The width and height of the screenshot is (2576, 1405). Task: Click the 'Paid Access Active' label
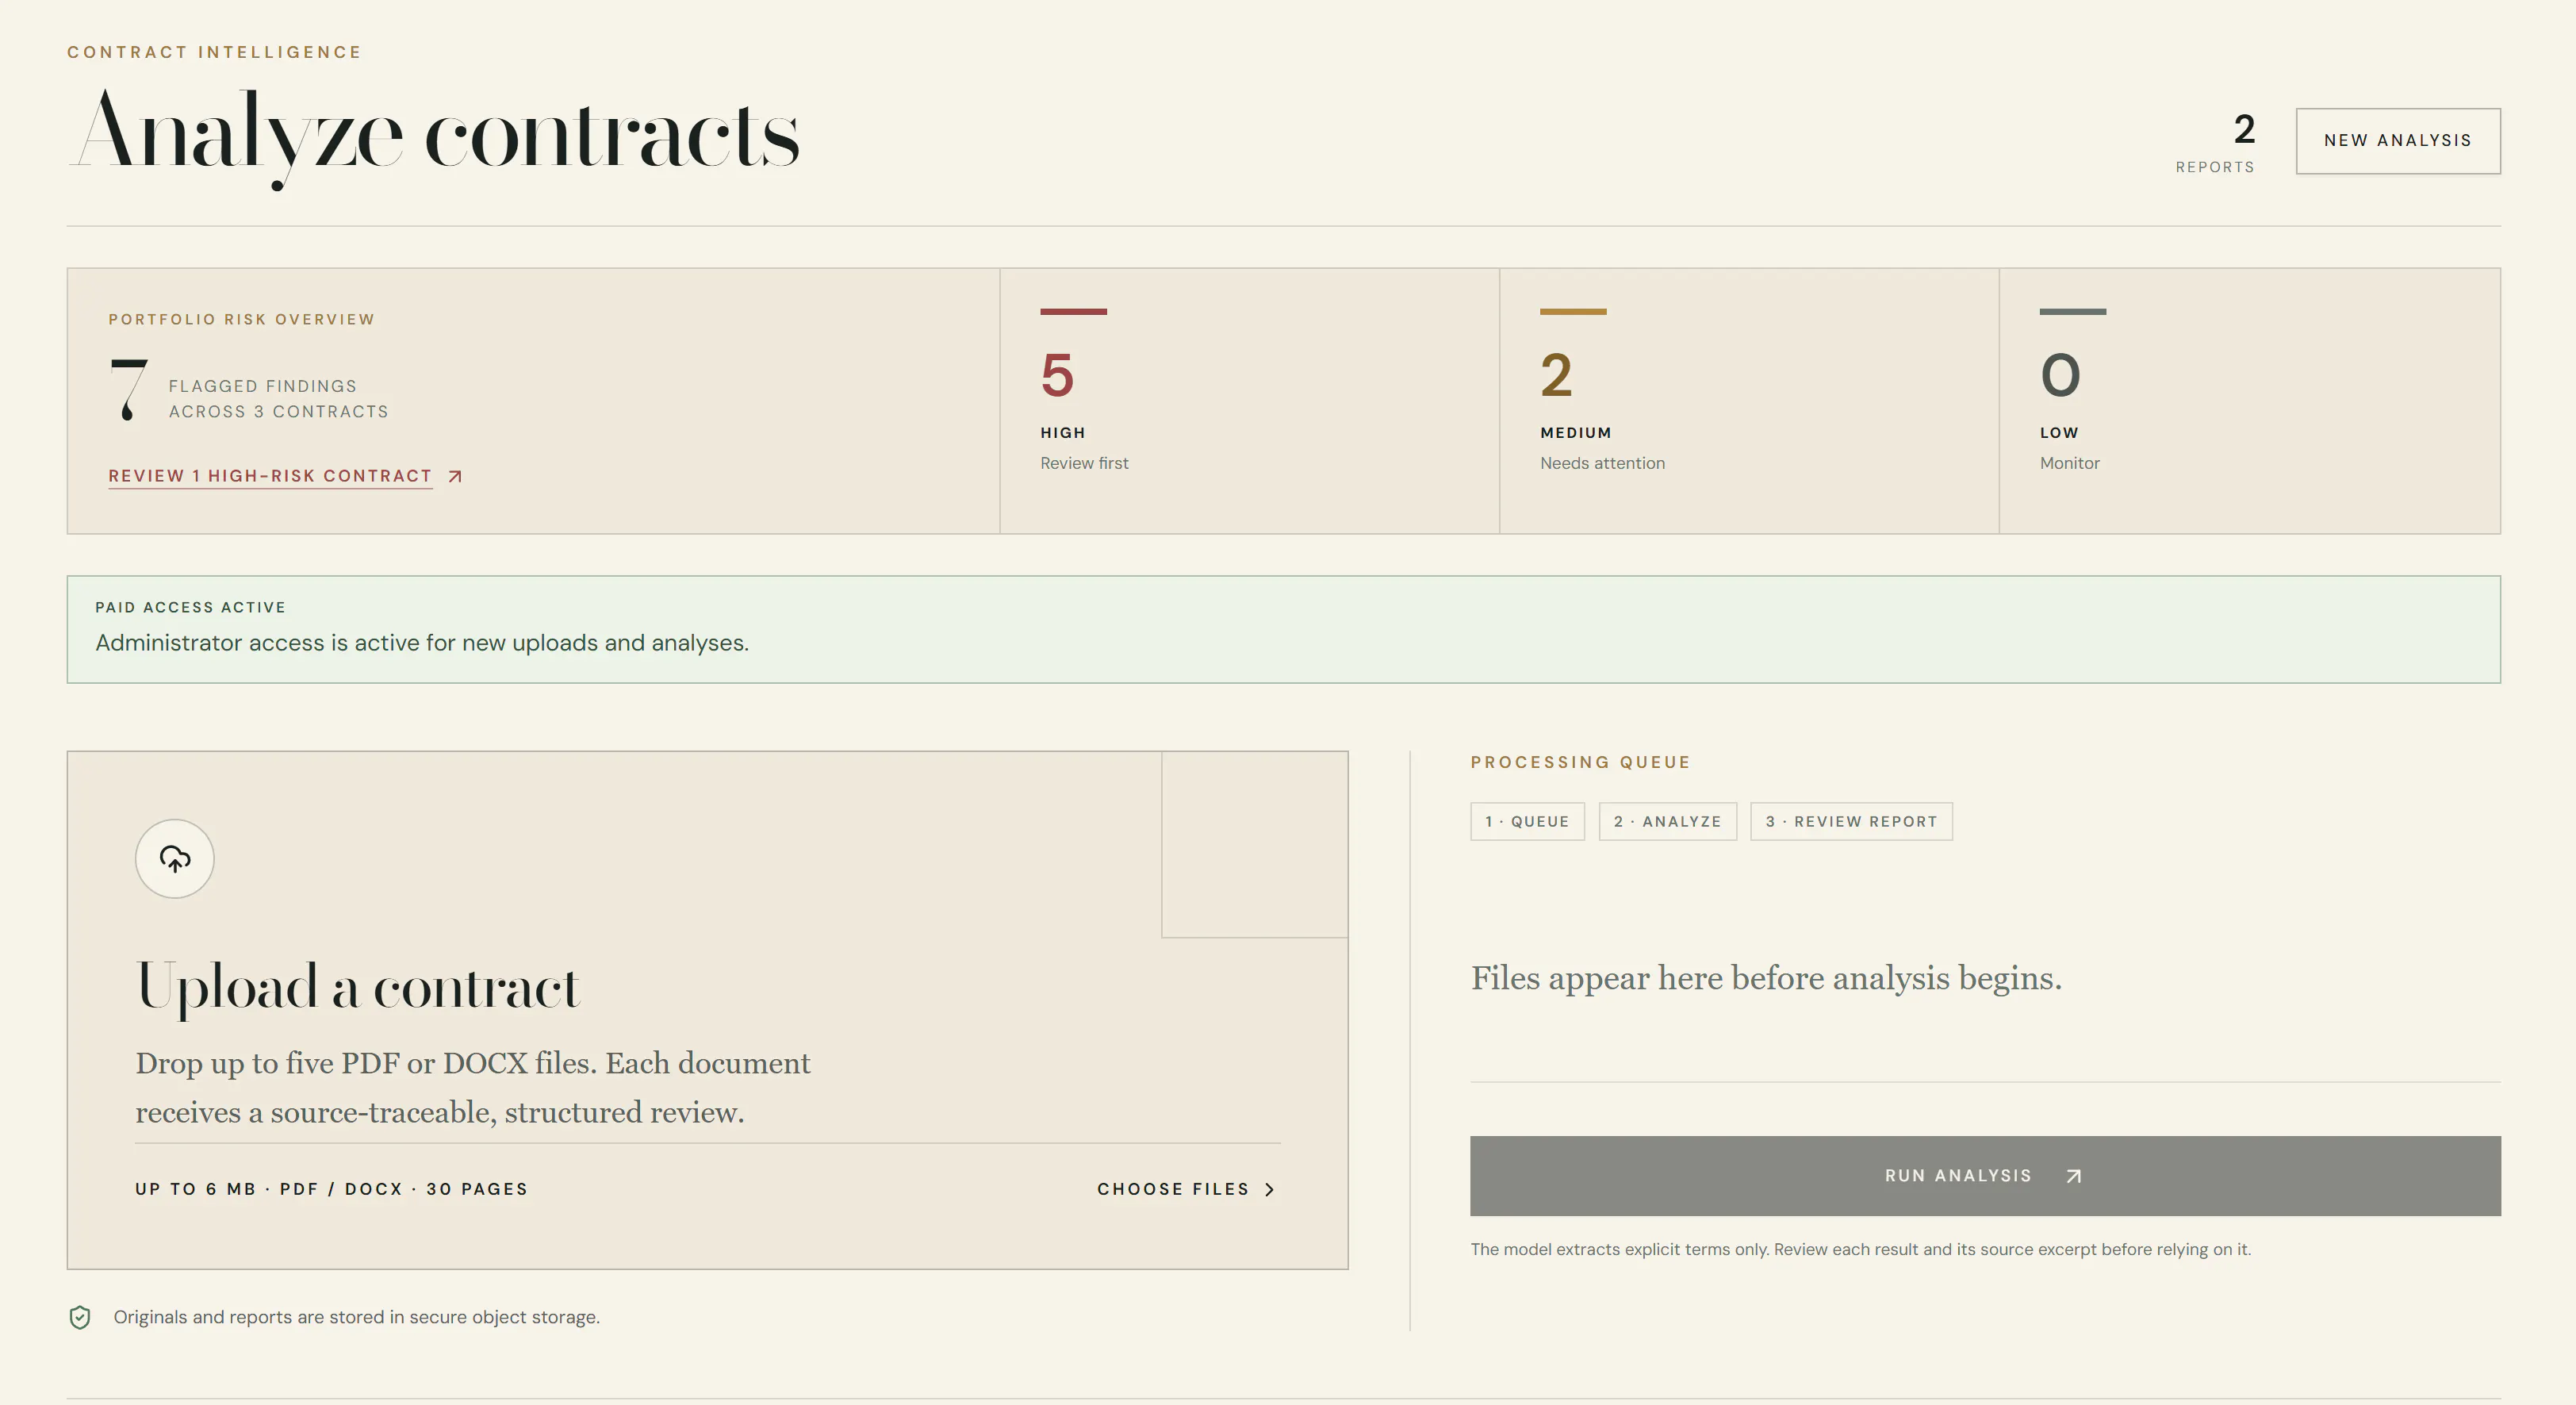point(190,607)
